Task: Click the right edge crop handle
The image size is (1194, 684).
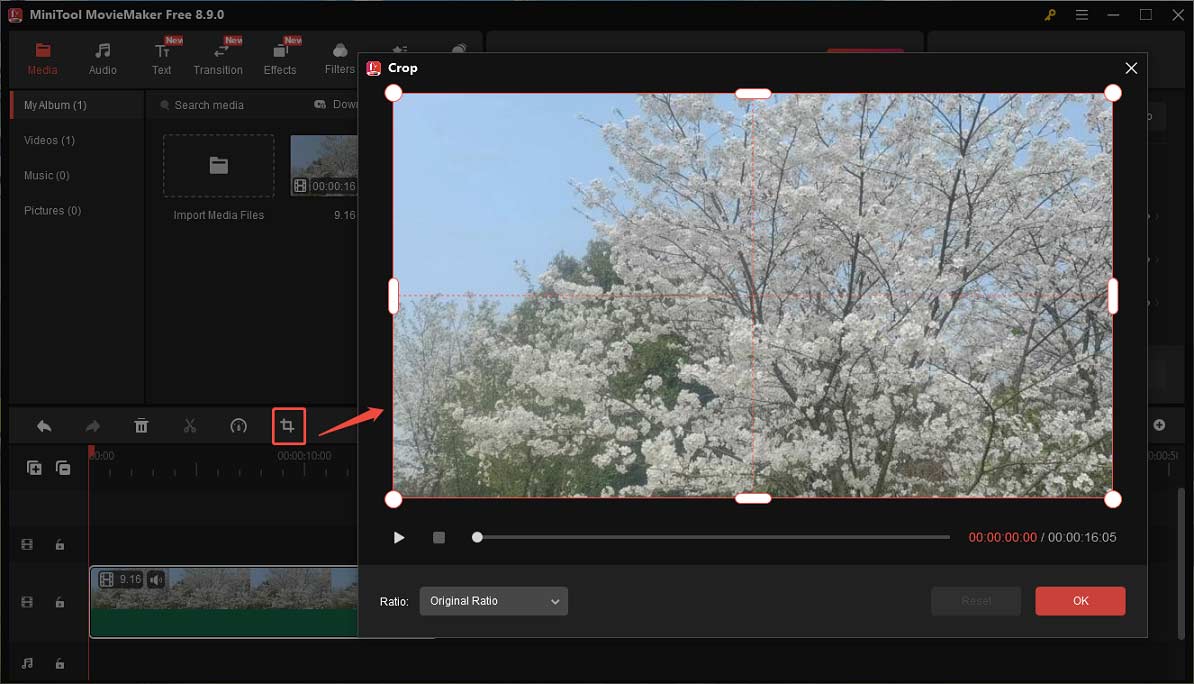Action: tap(1113, 296)
